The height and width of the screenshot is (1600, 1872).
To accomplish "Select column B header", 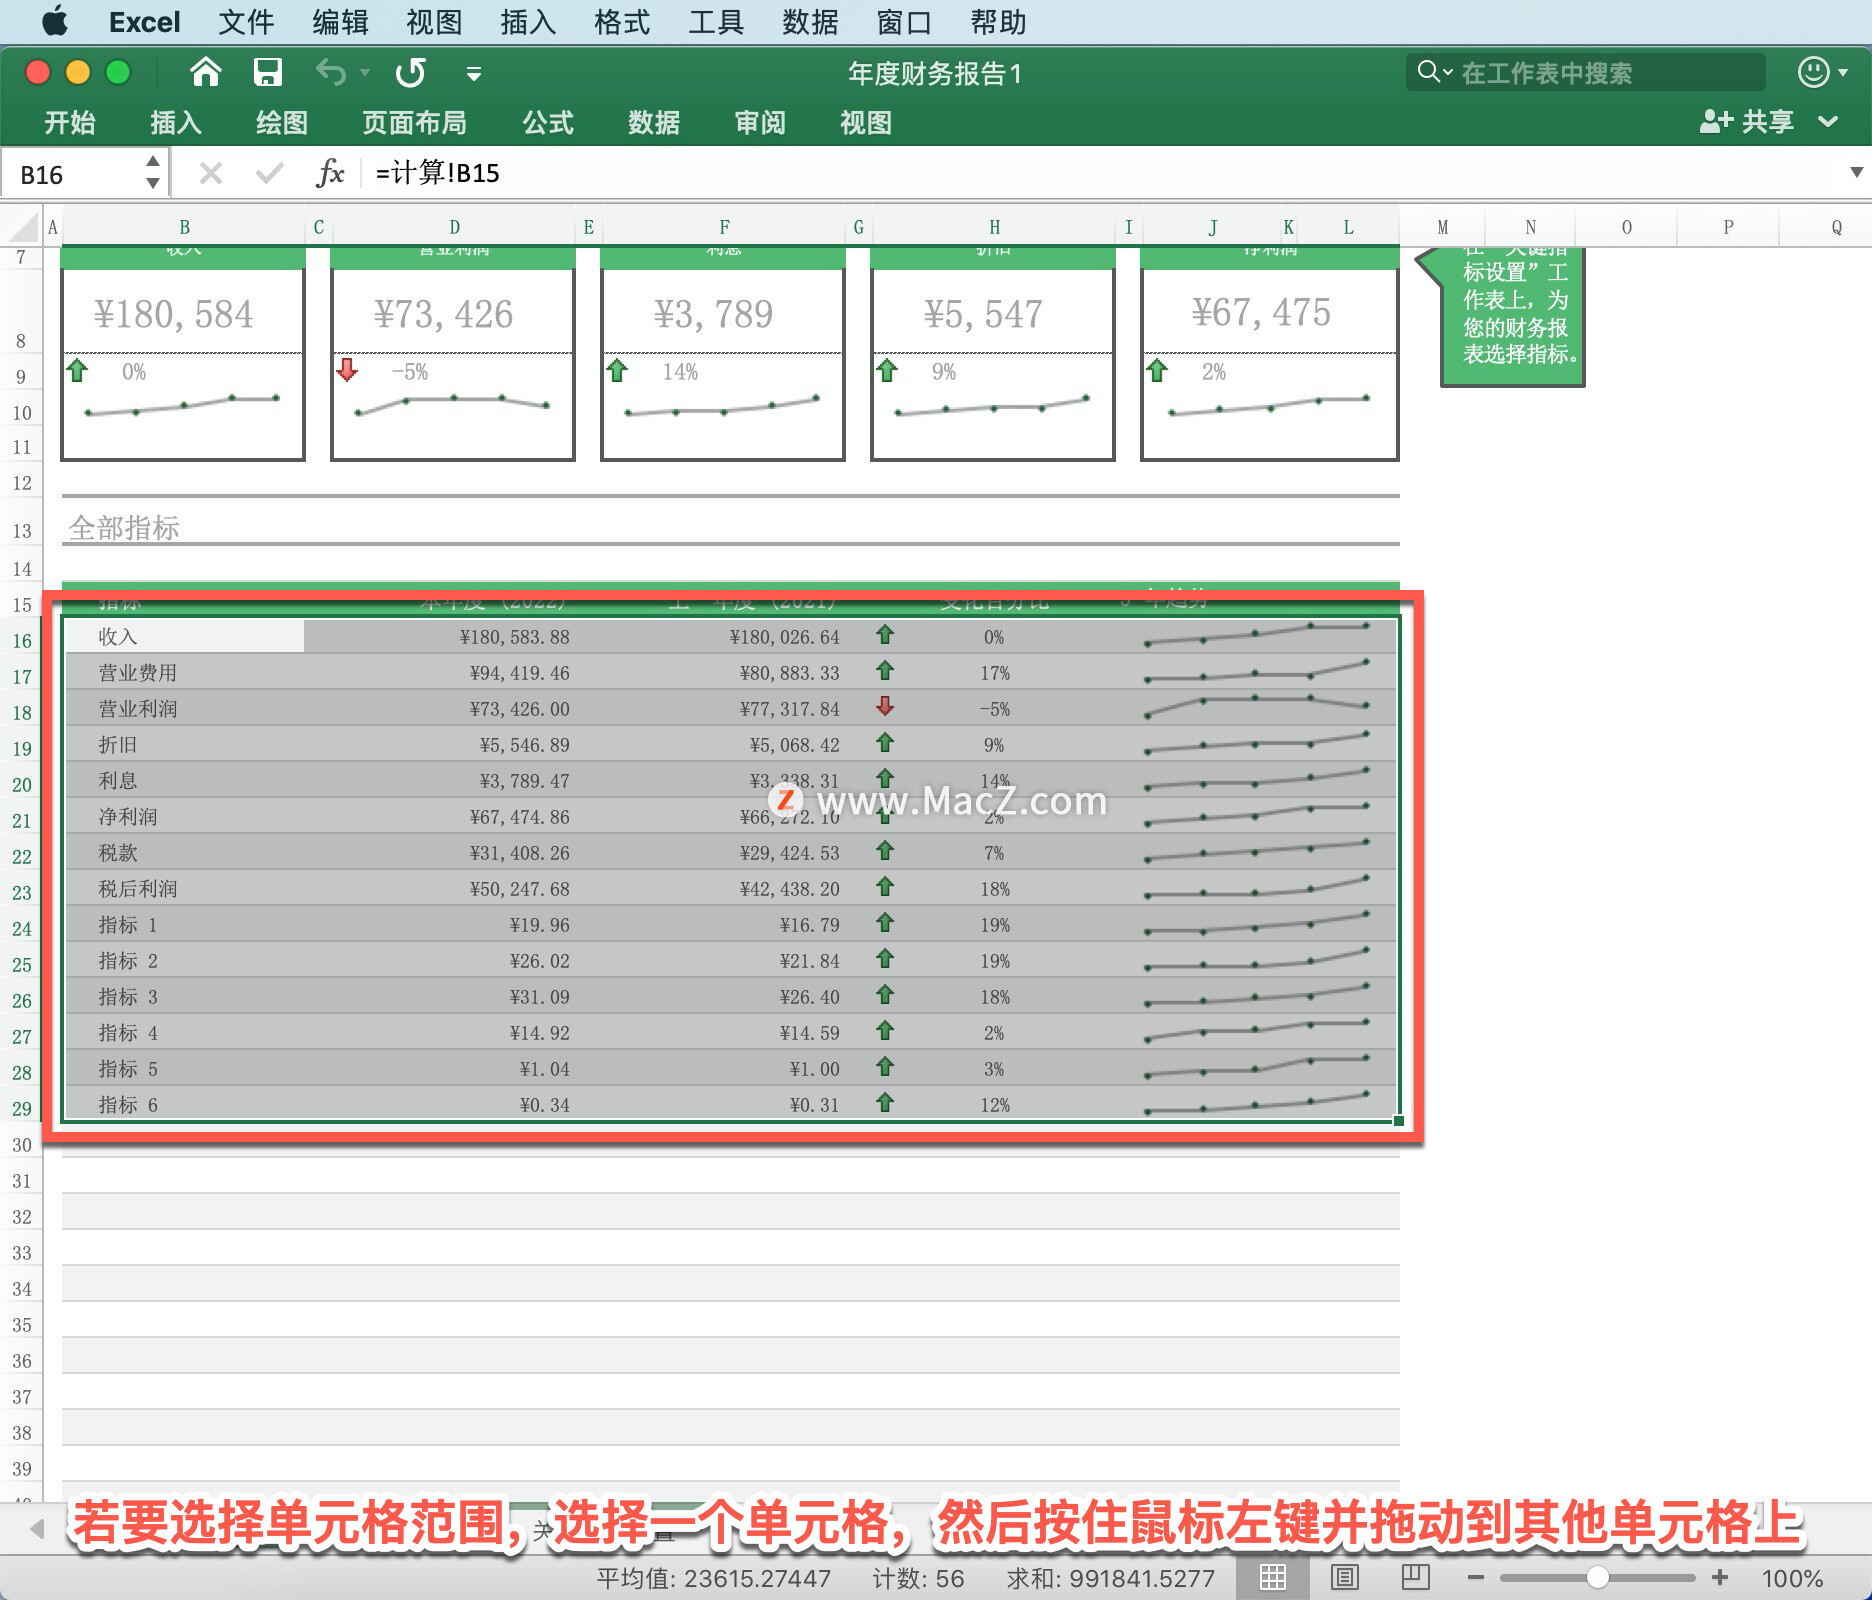I will point(184,227).
